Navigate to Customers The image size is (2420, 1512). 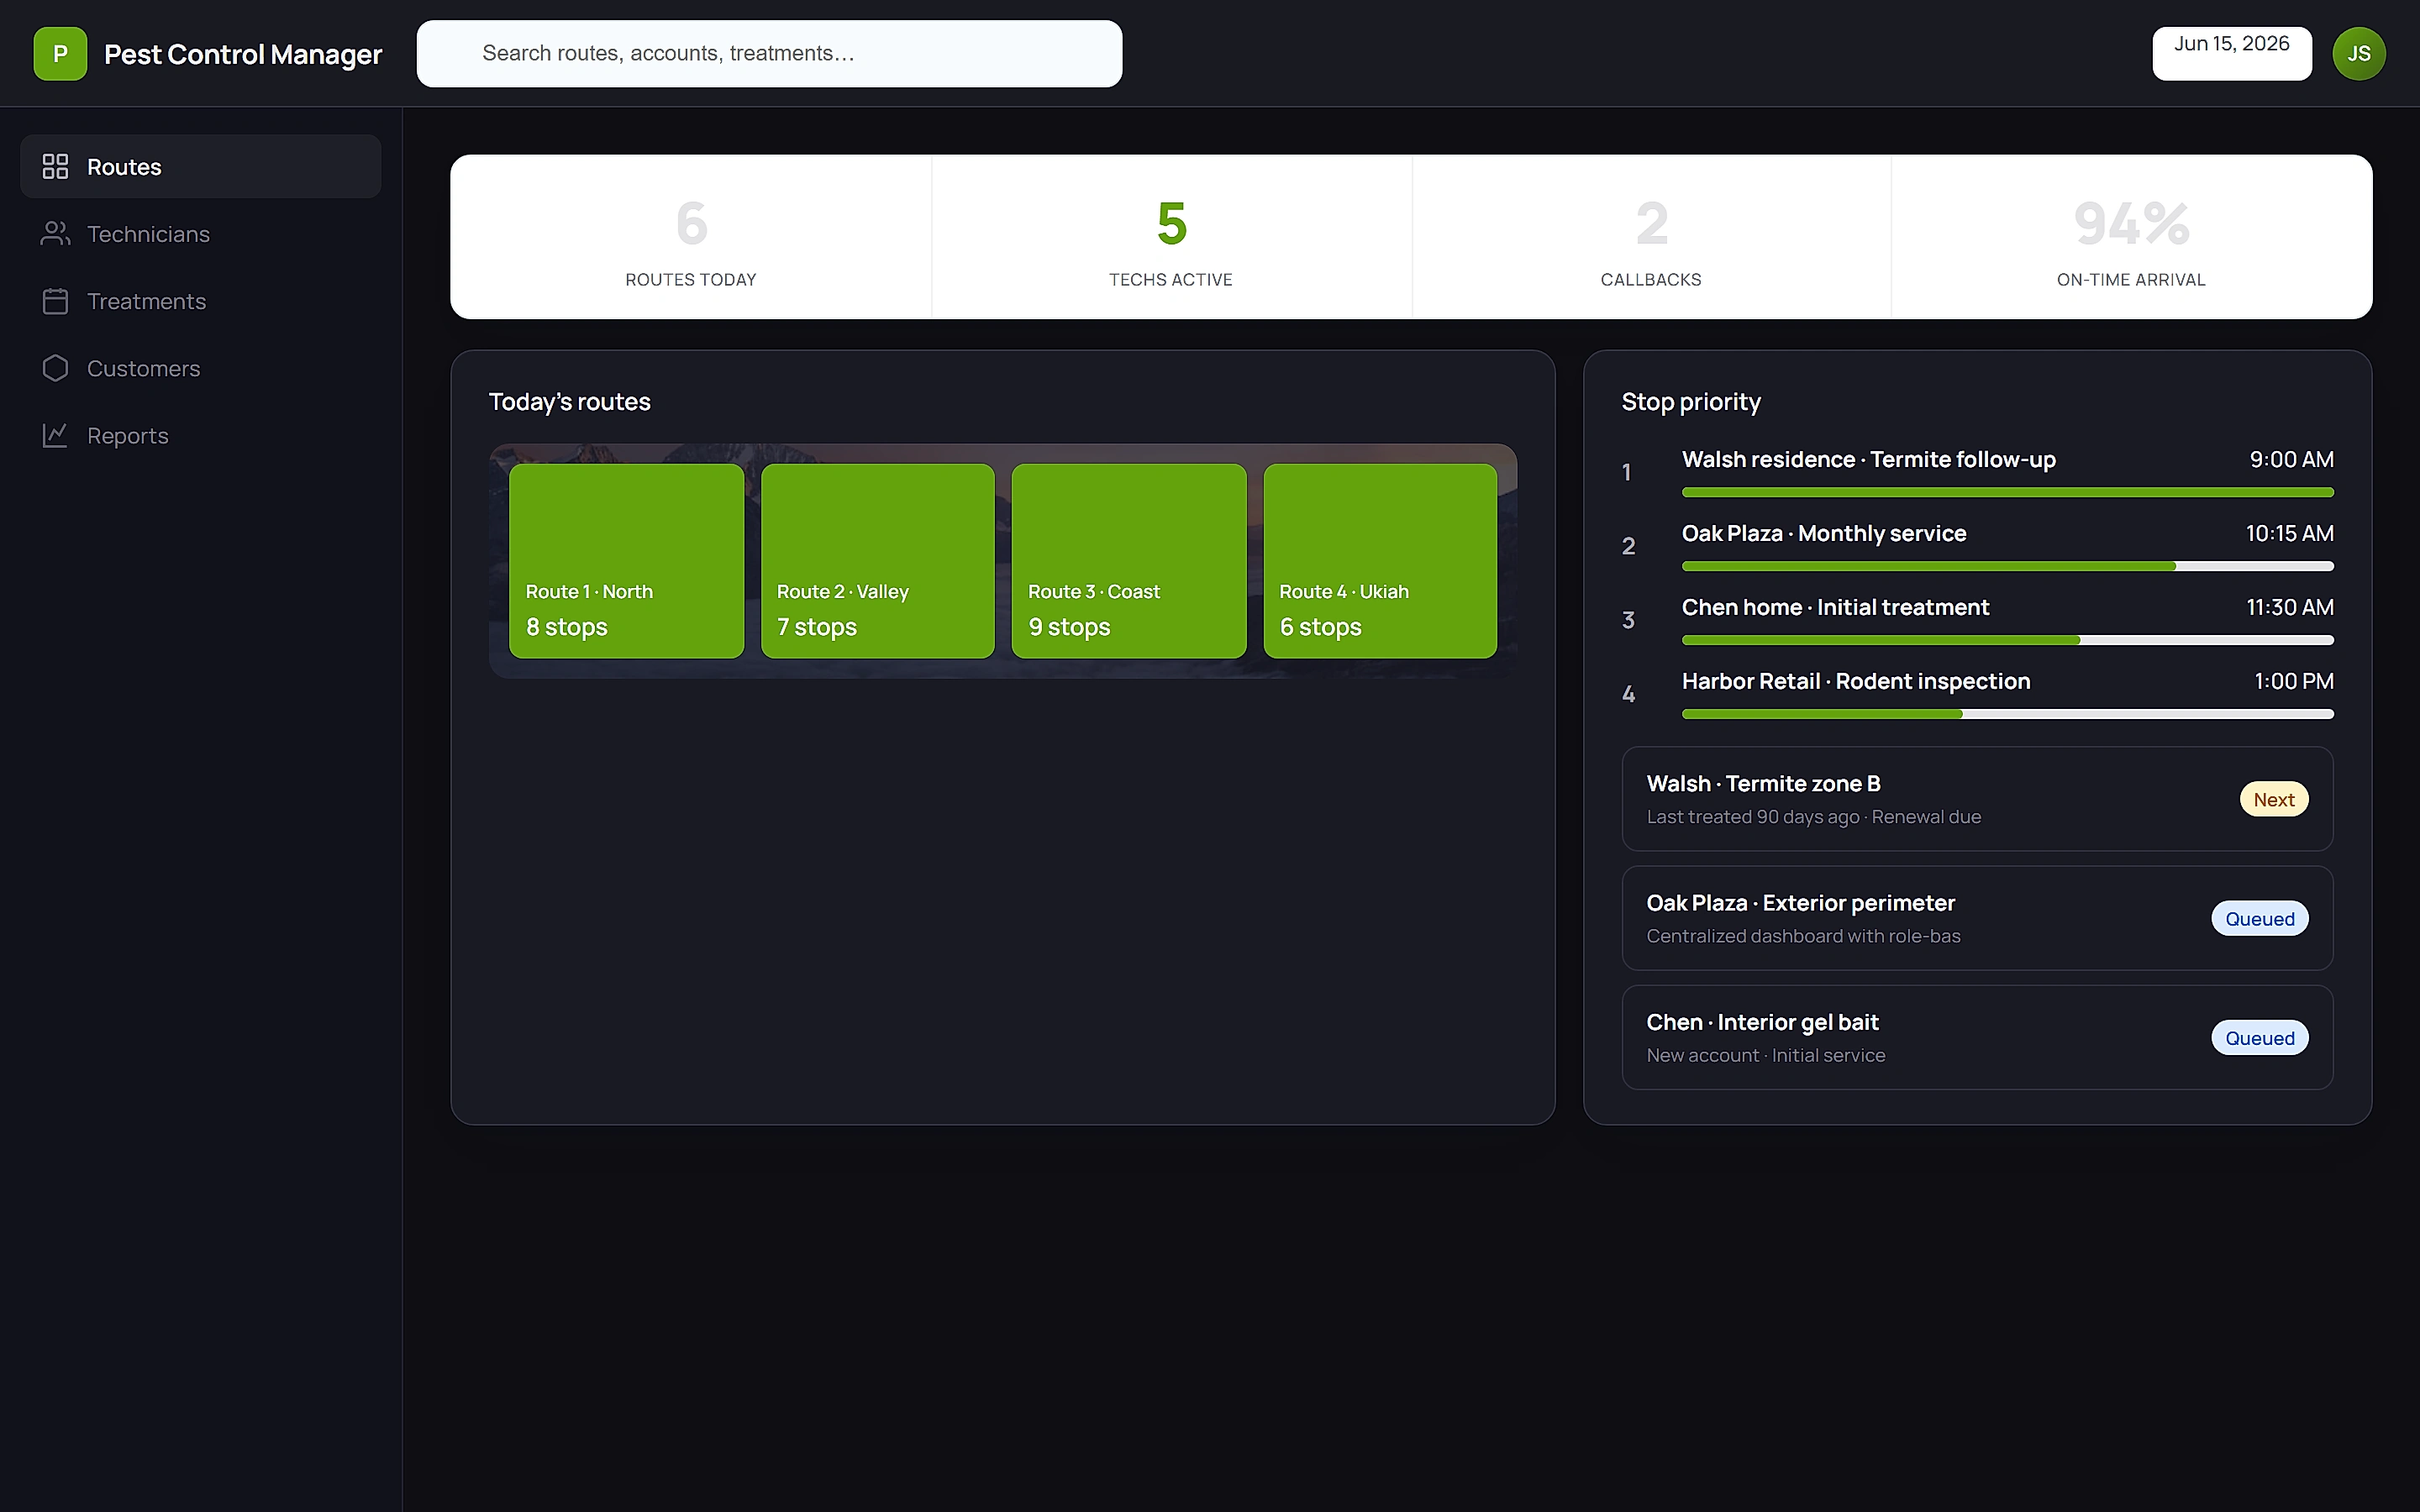click(x=201, y=368)
